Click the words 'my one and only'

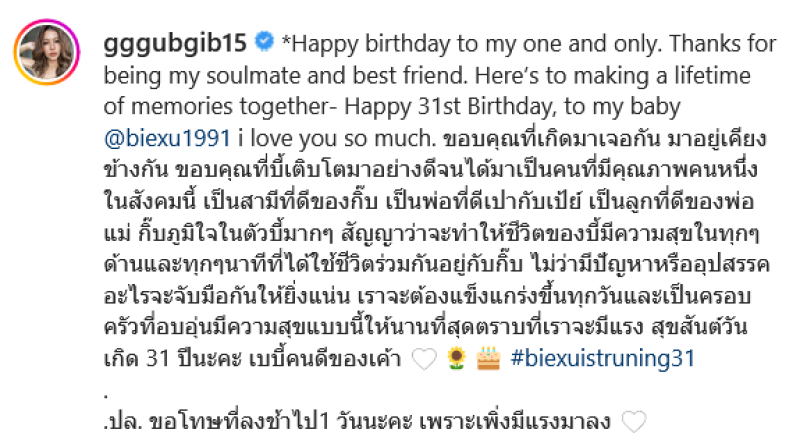click(573, 44)
